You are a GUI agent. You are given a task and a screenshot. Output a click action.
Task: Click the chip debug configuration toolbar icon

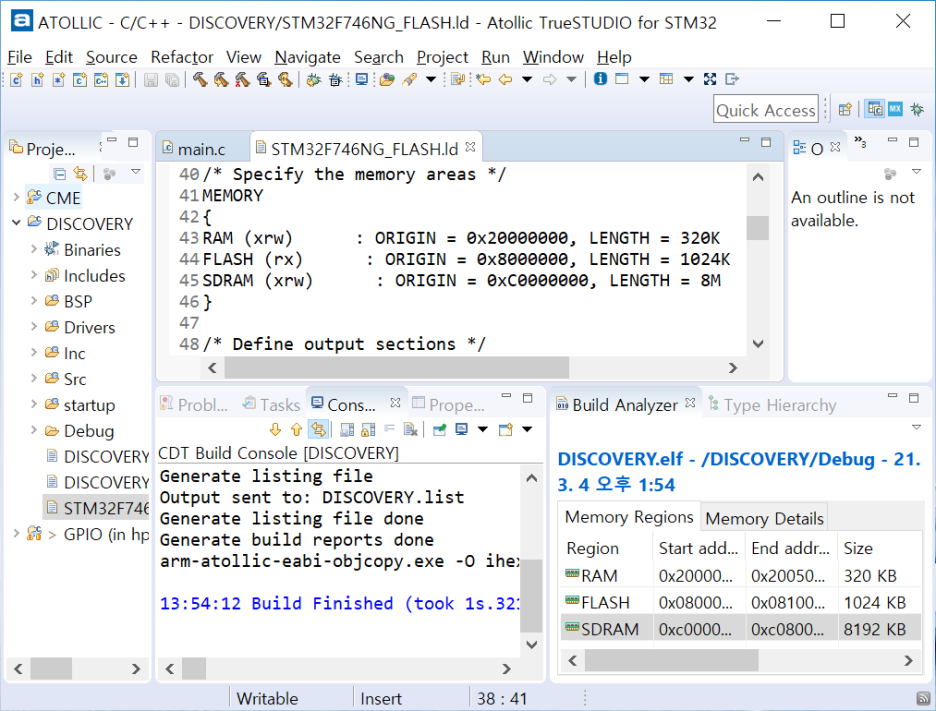(335, 79)
